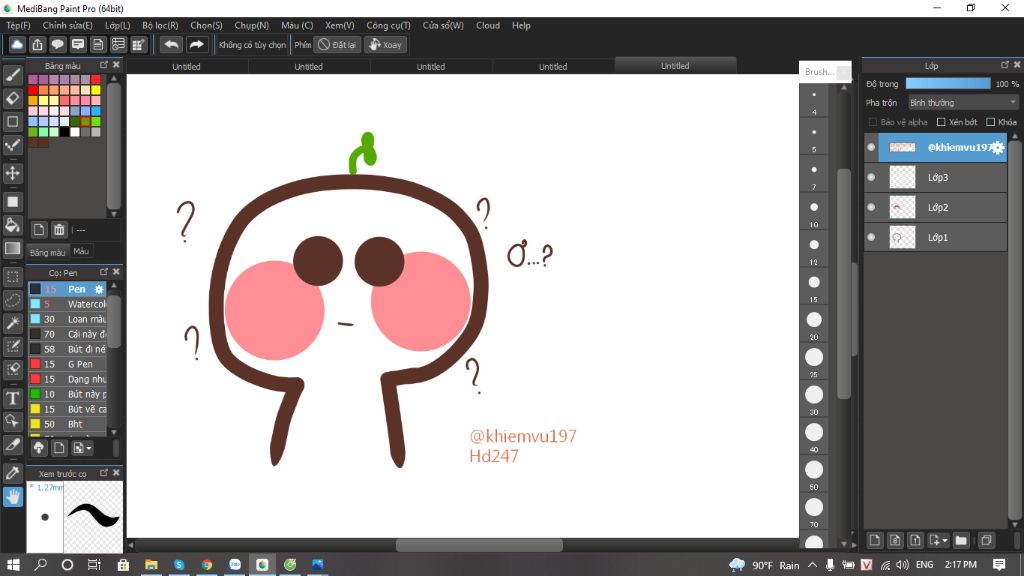
Task: Click the Độ trong opacity slider
Action: [947, 84]
